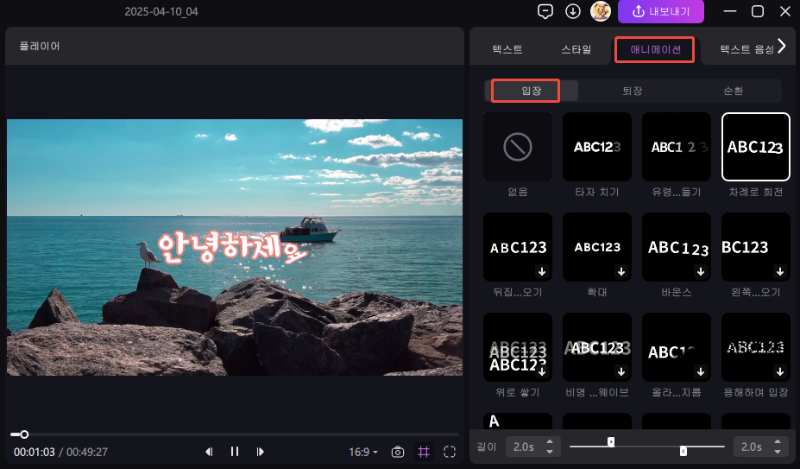Open the 16:9 aspect ratio dropdown

point(363,452)
